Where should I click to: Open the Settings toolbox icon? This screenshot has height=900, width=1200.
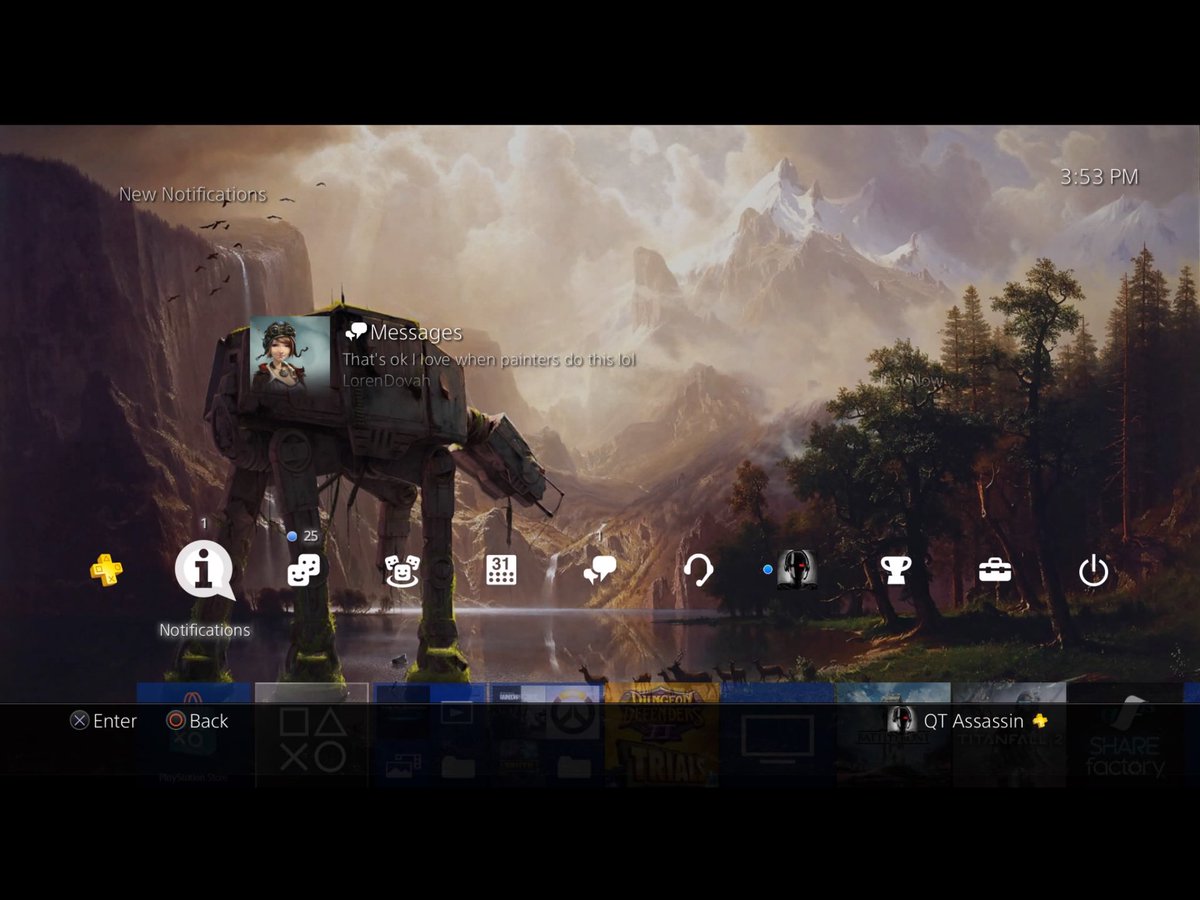(995, 570)
